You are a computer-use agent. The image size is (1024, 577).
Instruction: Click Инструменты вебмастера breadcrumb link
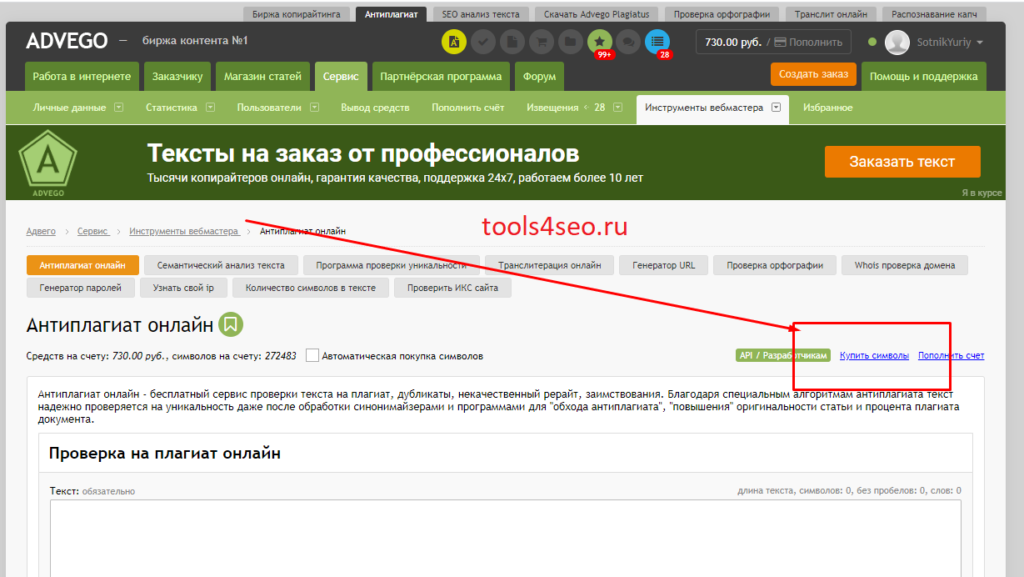point(184,231)
